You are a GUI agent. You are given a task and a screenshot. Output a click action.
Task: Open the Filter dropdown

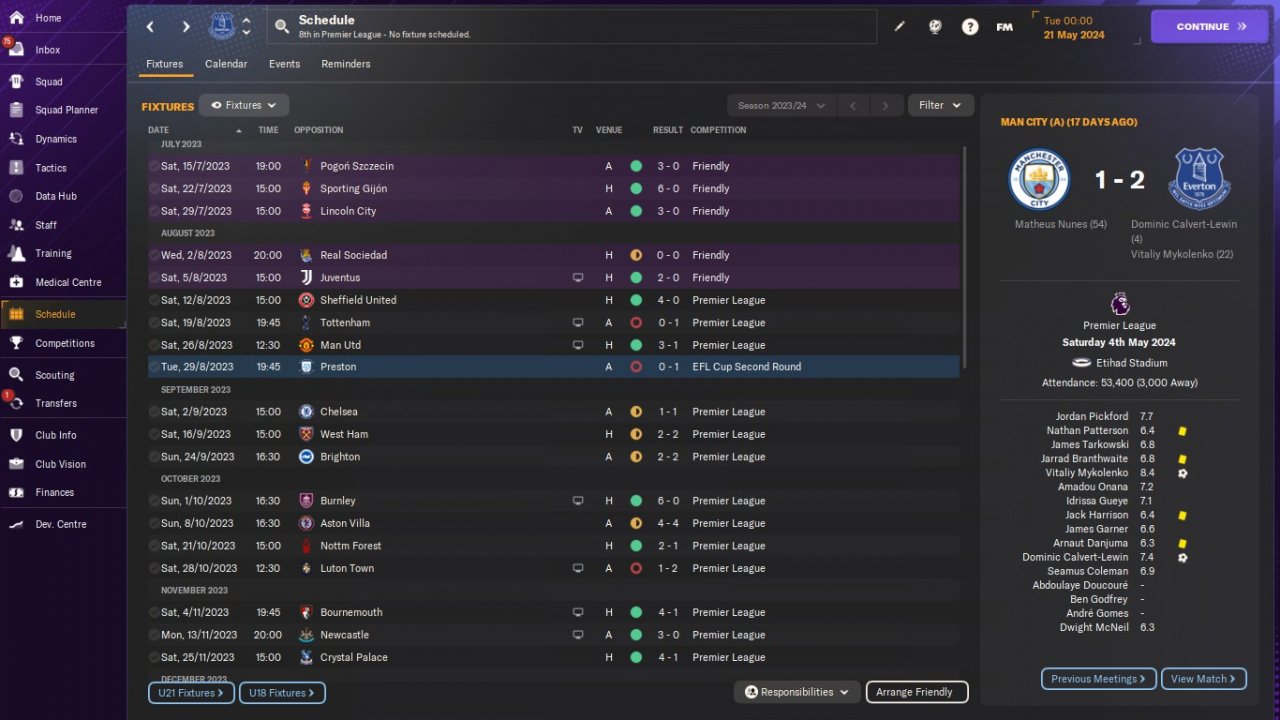coord(940,105)
